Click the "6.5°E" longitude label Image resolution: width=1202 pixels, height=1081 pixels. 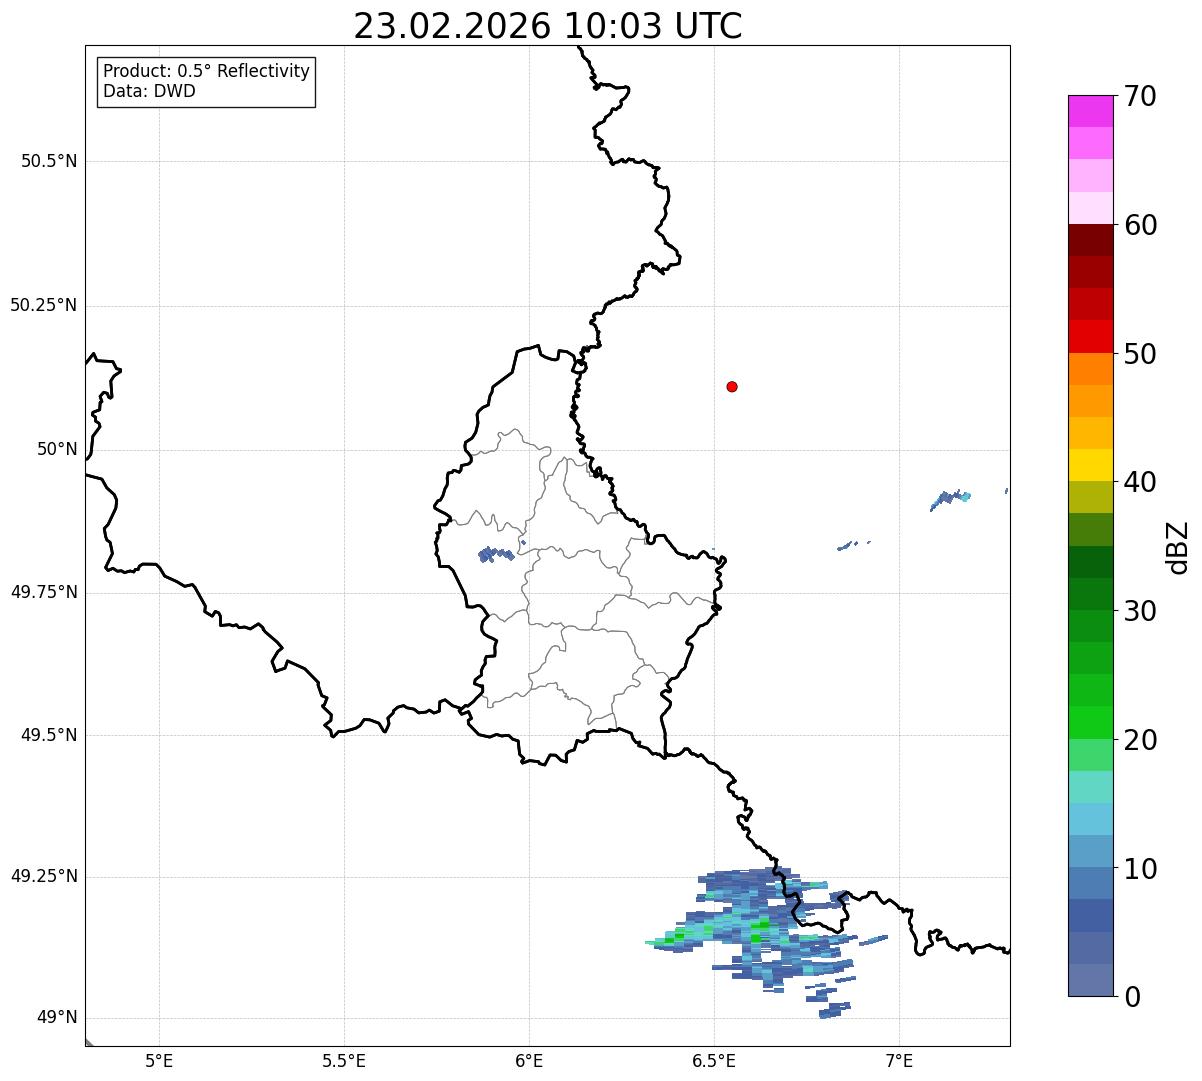(714, 1061)
